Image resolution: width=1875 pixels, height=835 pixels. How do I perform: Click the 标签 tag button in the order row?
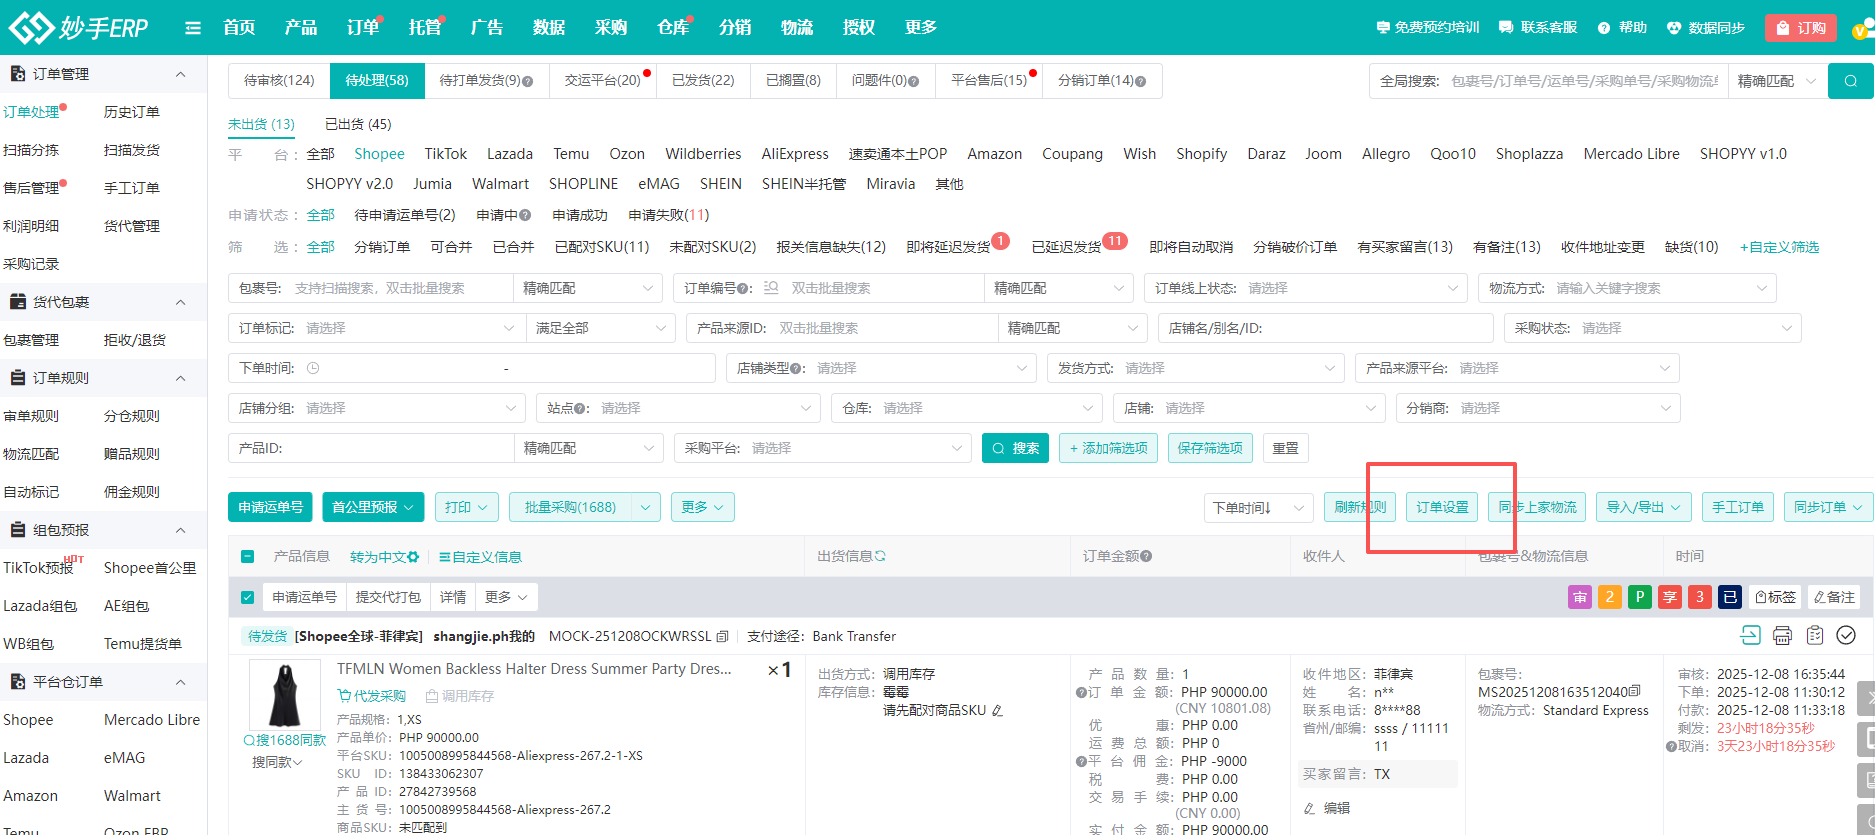(x=1776, y=597)
